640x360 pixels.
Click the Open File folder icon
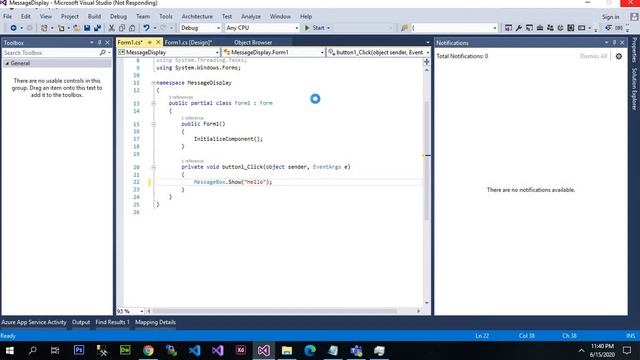point(76,28)
